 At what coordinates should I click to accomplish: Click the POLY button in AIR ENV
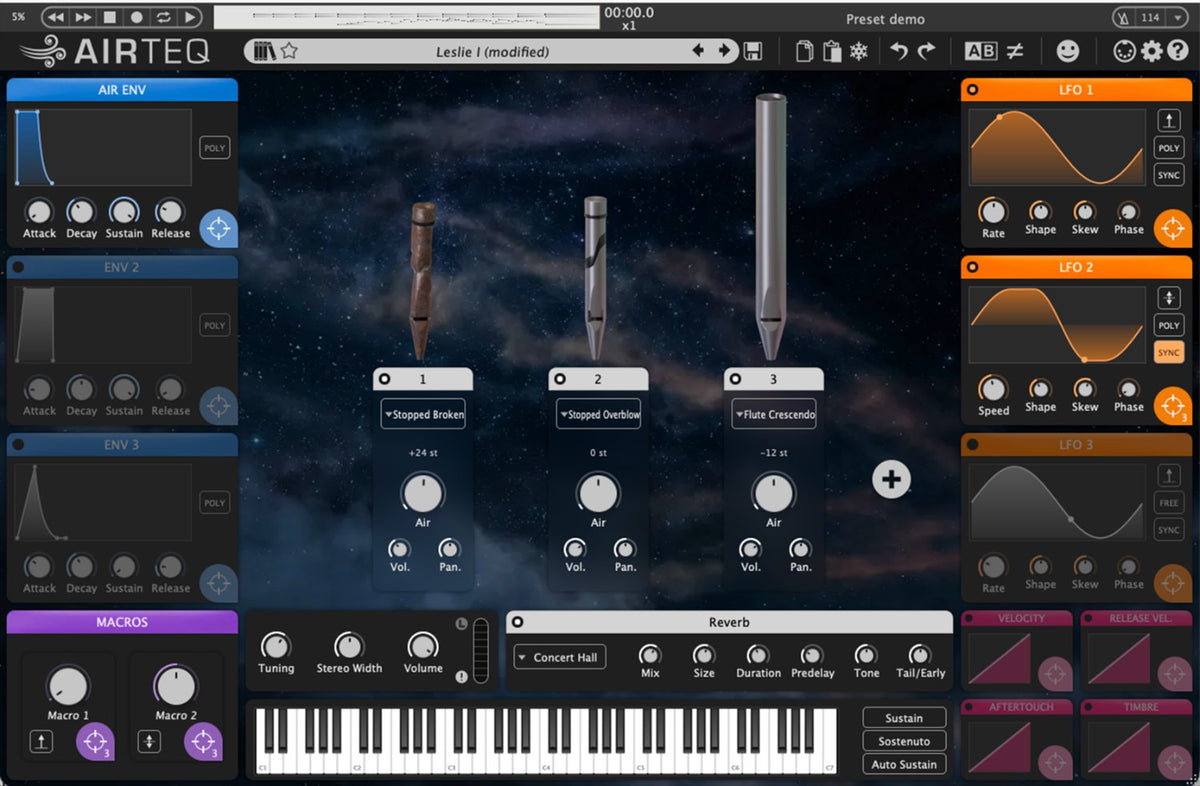tap(215, 148)
